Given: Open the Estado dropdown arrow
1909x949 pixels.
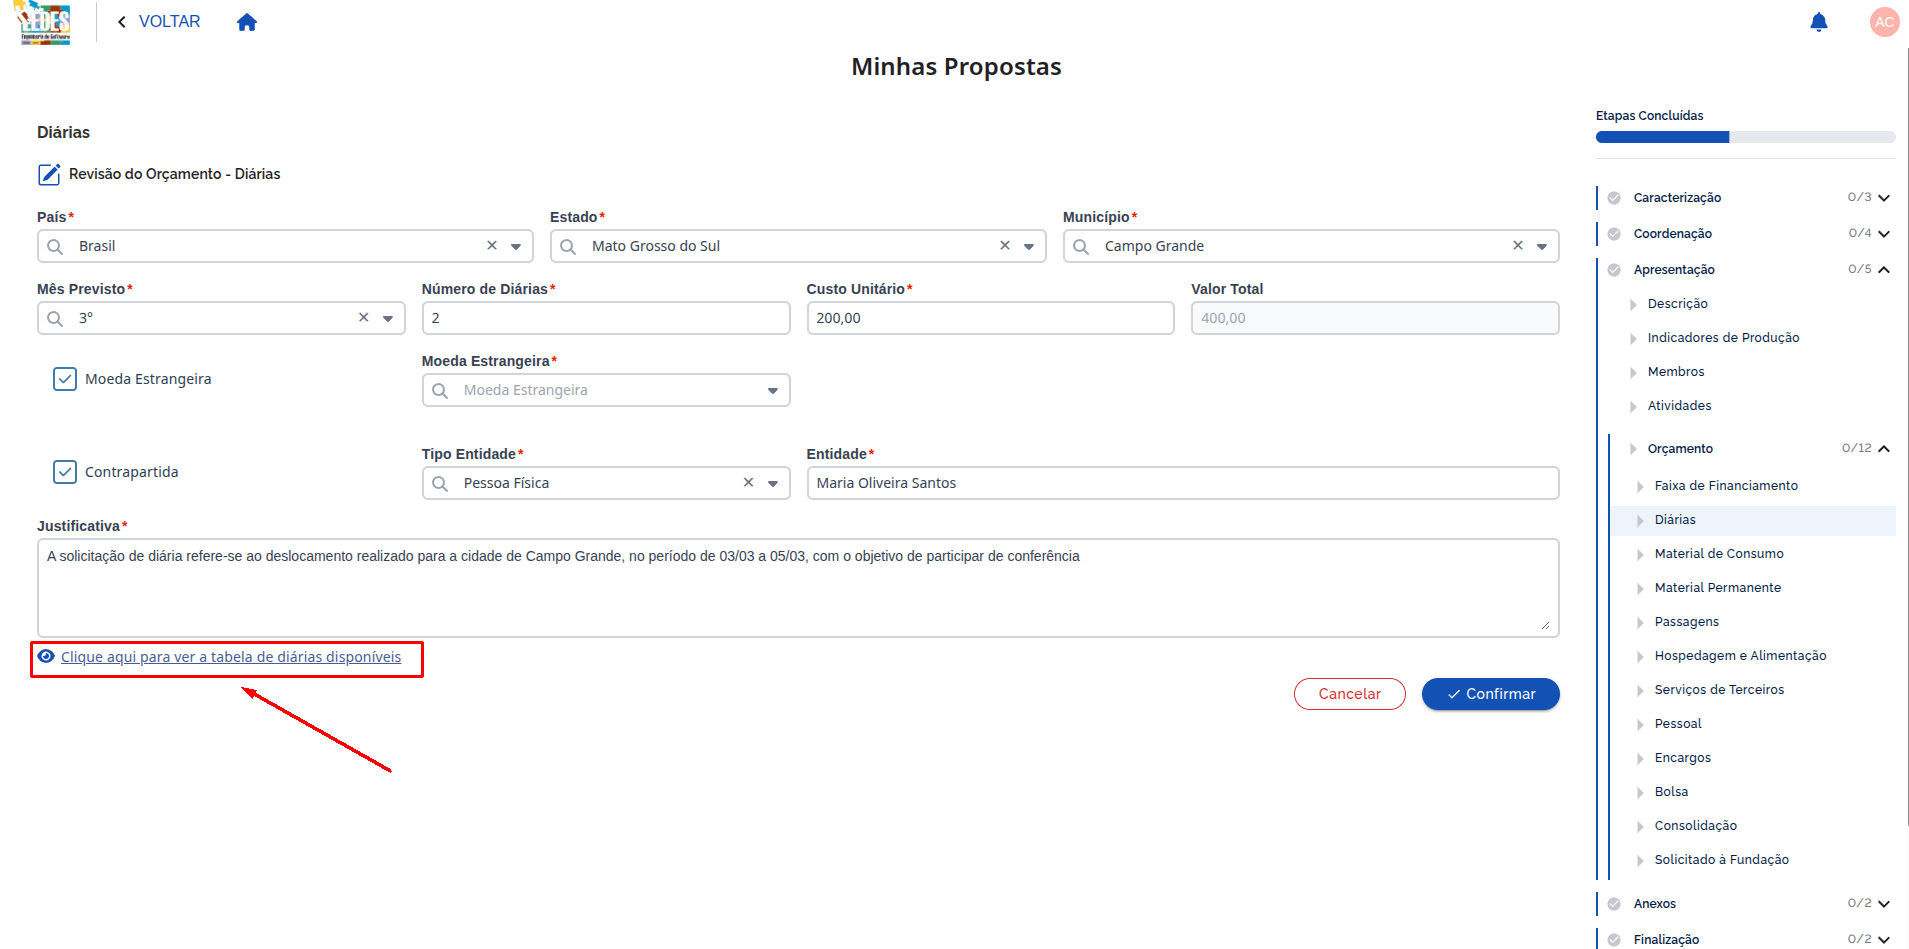Looking at the screenshot, I should 1029,246.
